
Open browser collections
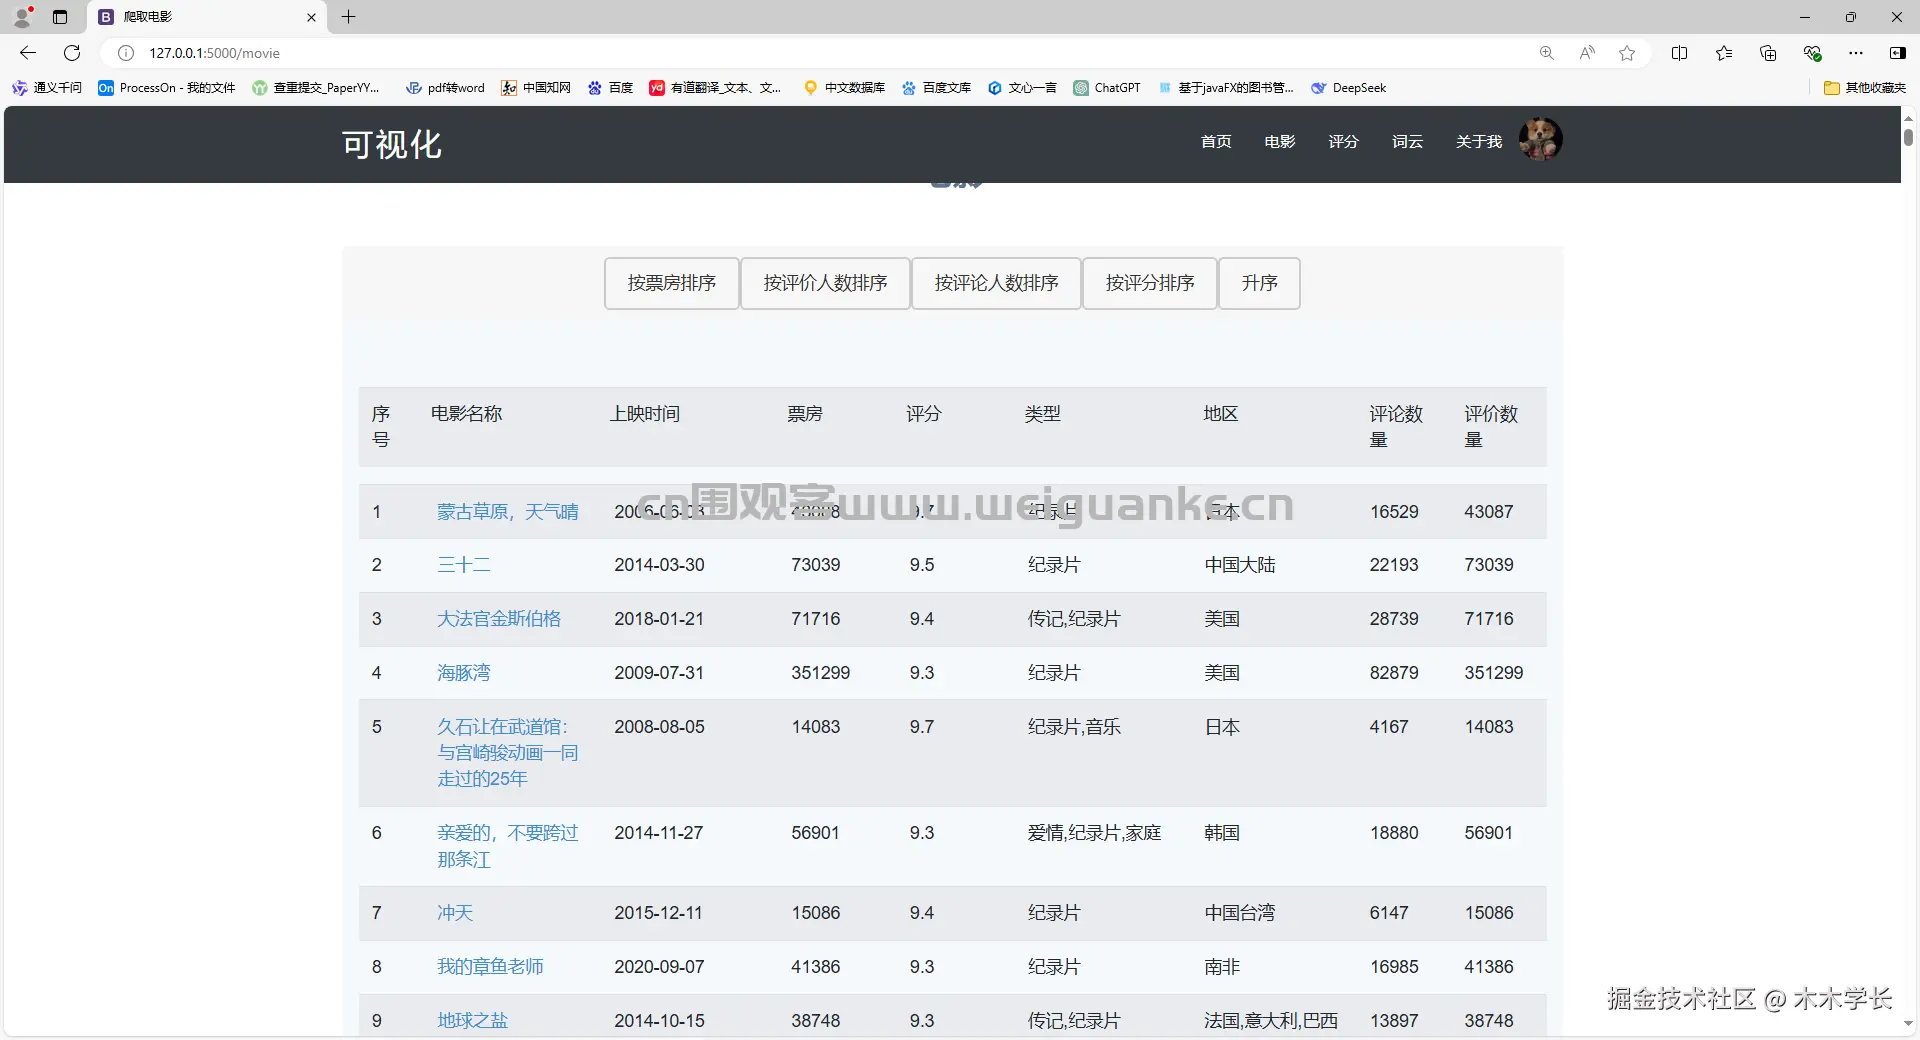pyautogui.click(x=1768, y=53)
